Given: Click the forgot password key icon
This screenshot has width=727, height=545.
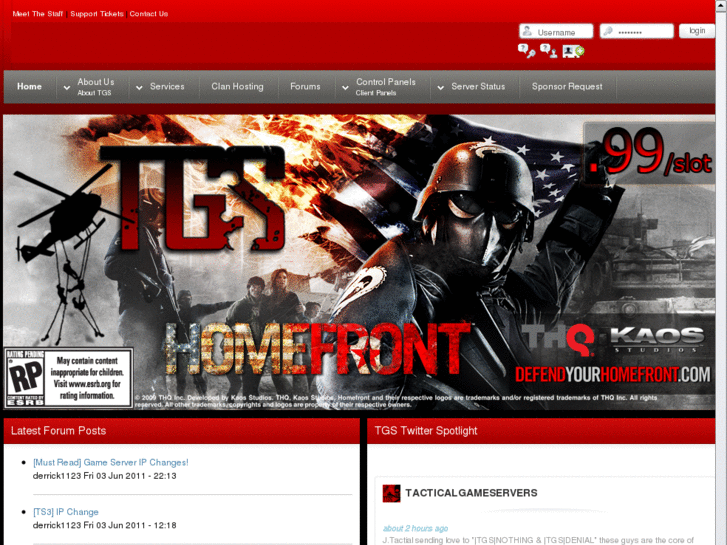Looking at the screenshot, I should 527,51.
